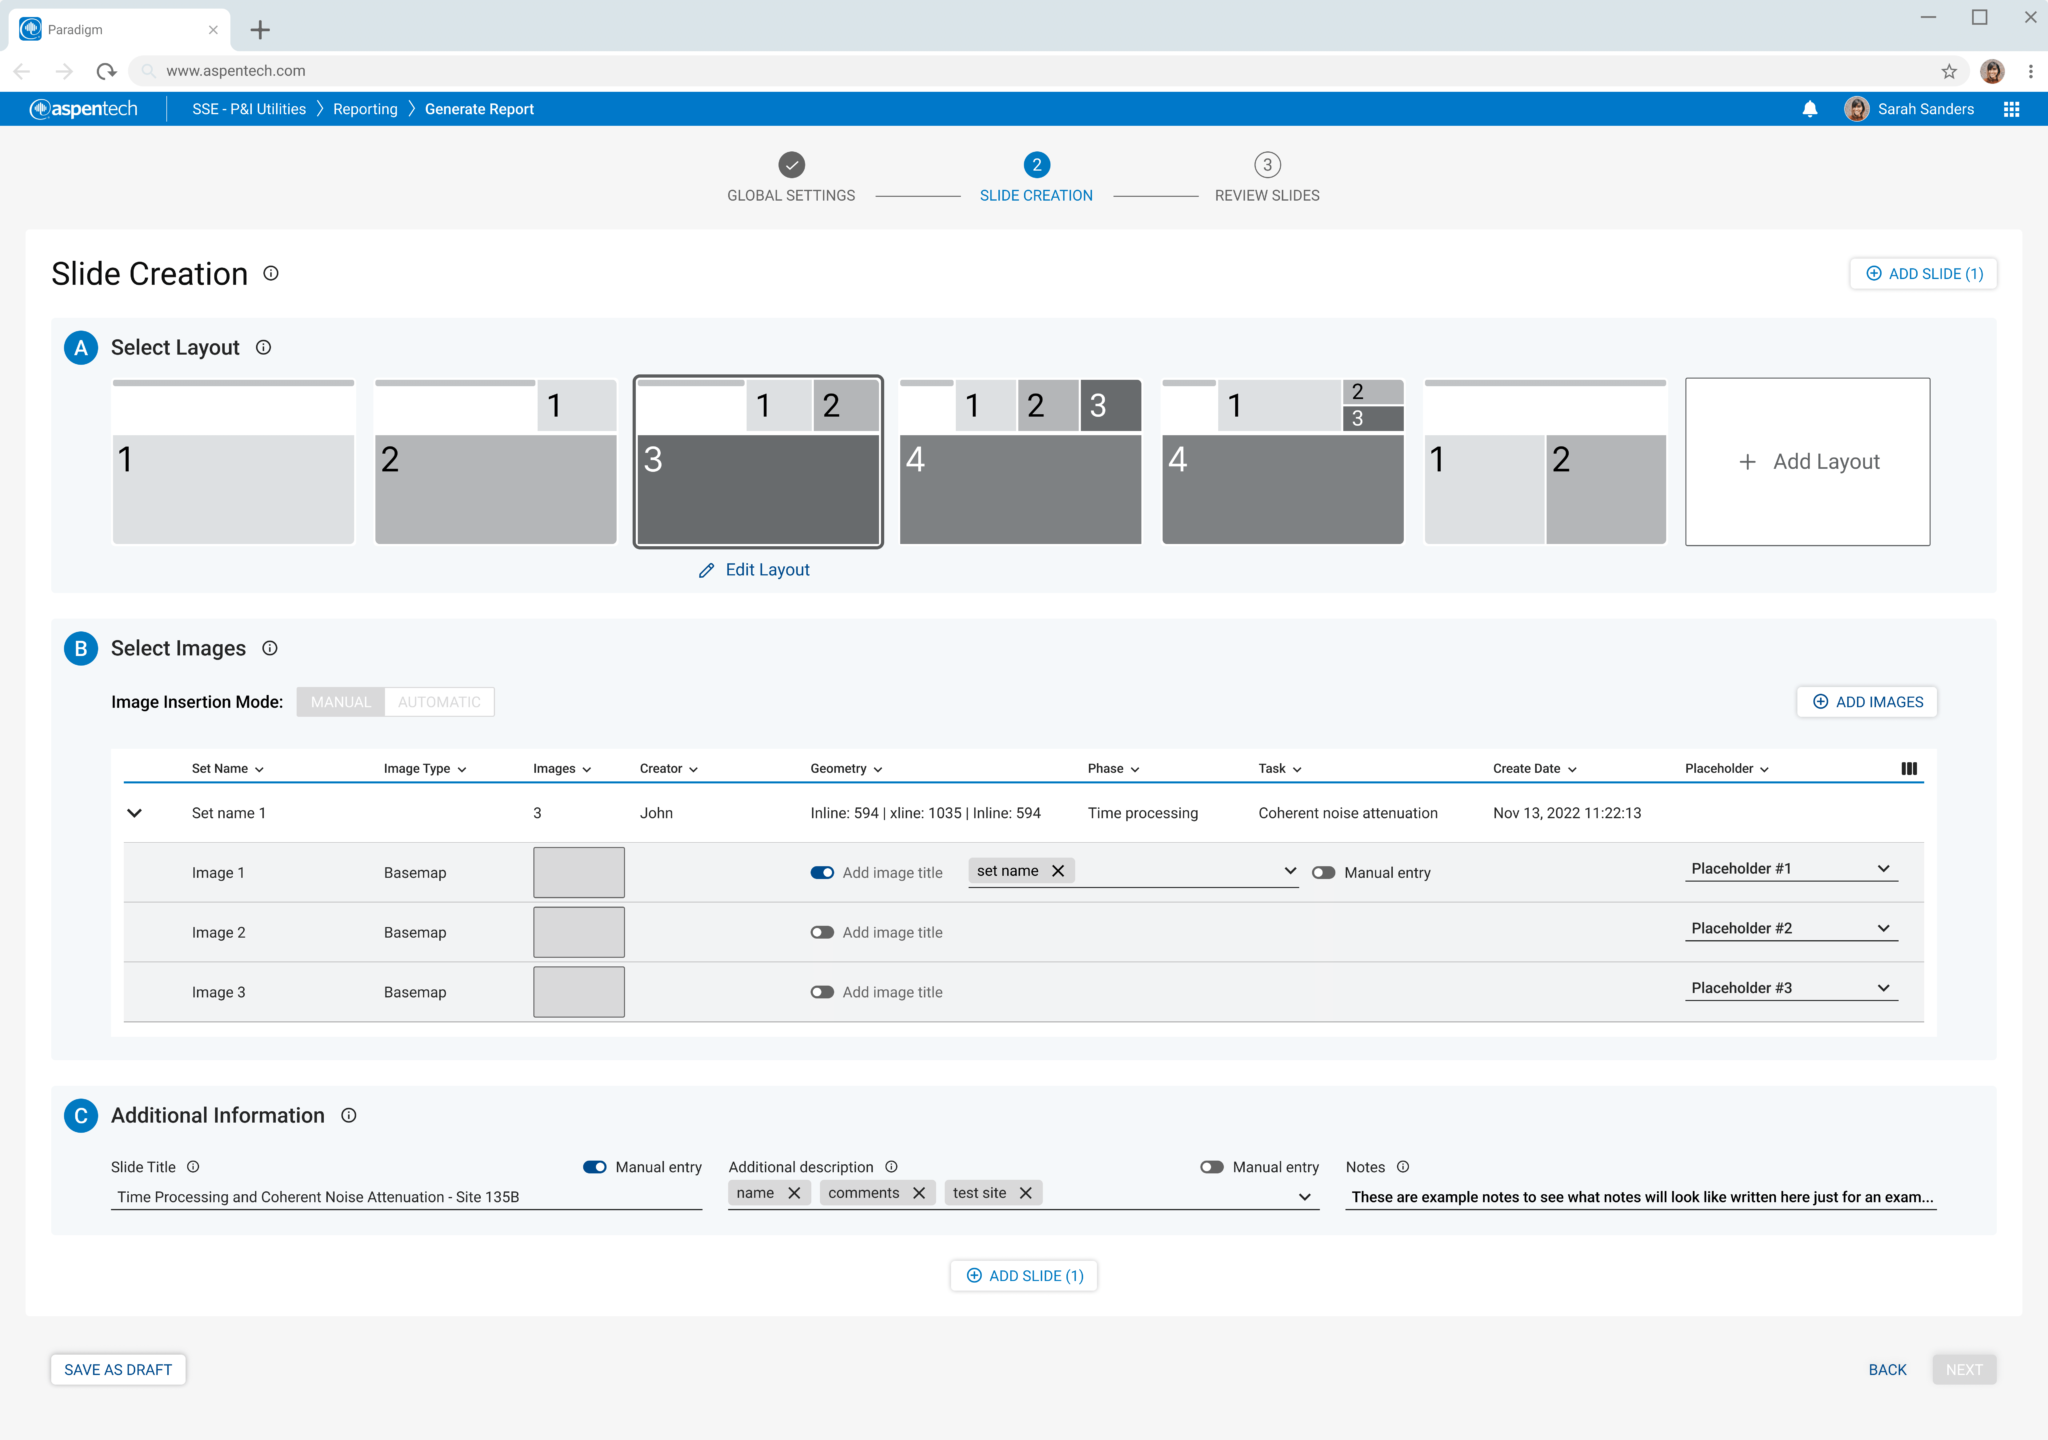Open a new browser tab
Image resolution: width=2048 pixels, height=1440 pixels.
[260, 30]
